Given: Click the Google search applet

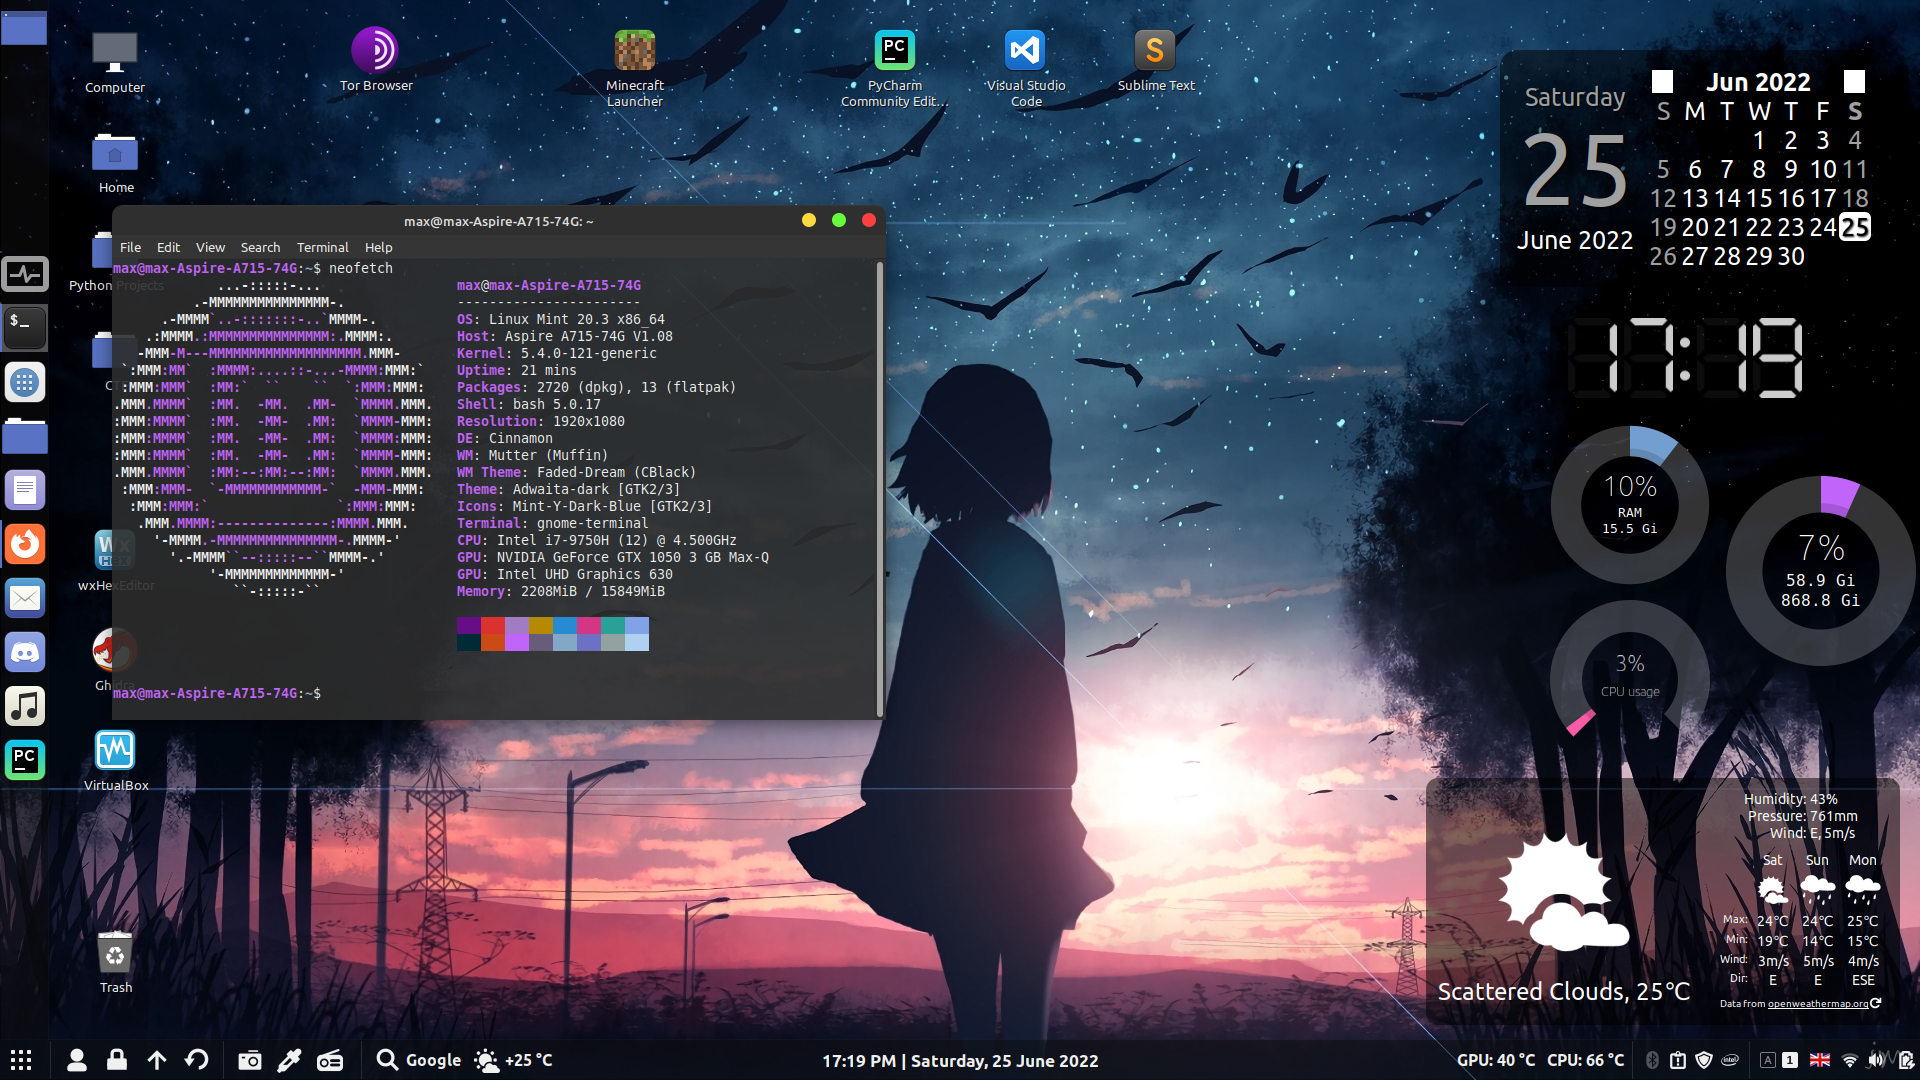Looking at the screenshot, I should (x=419, y=1060).
